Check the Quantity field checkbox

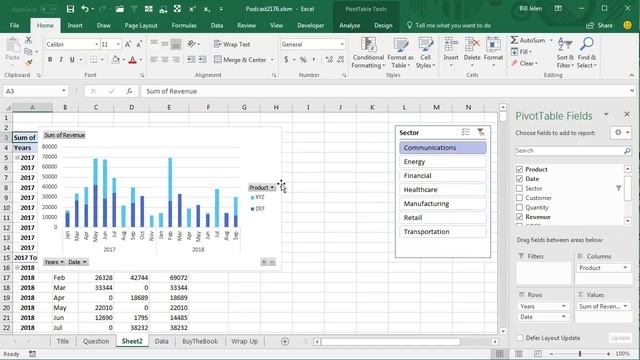(519, 207)
